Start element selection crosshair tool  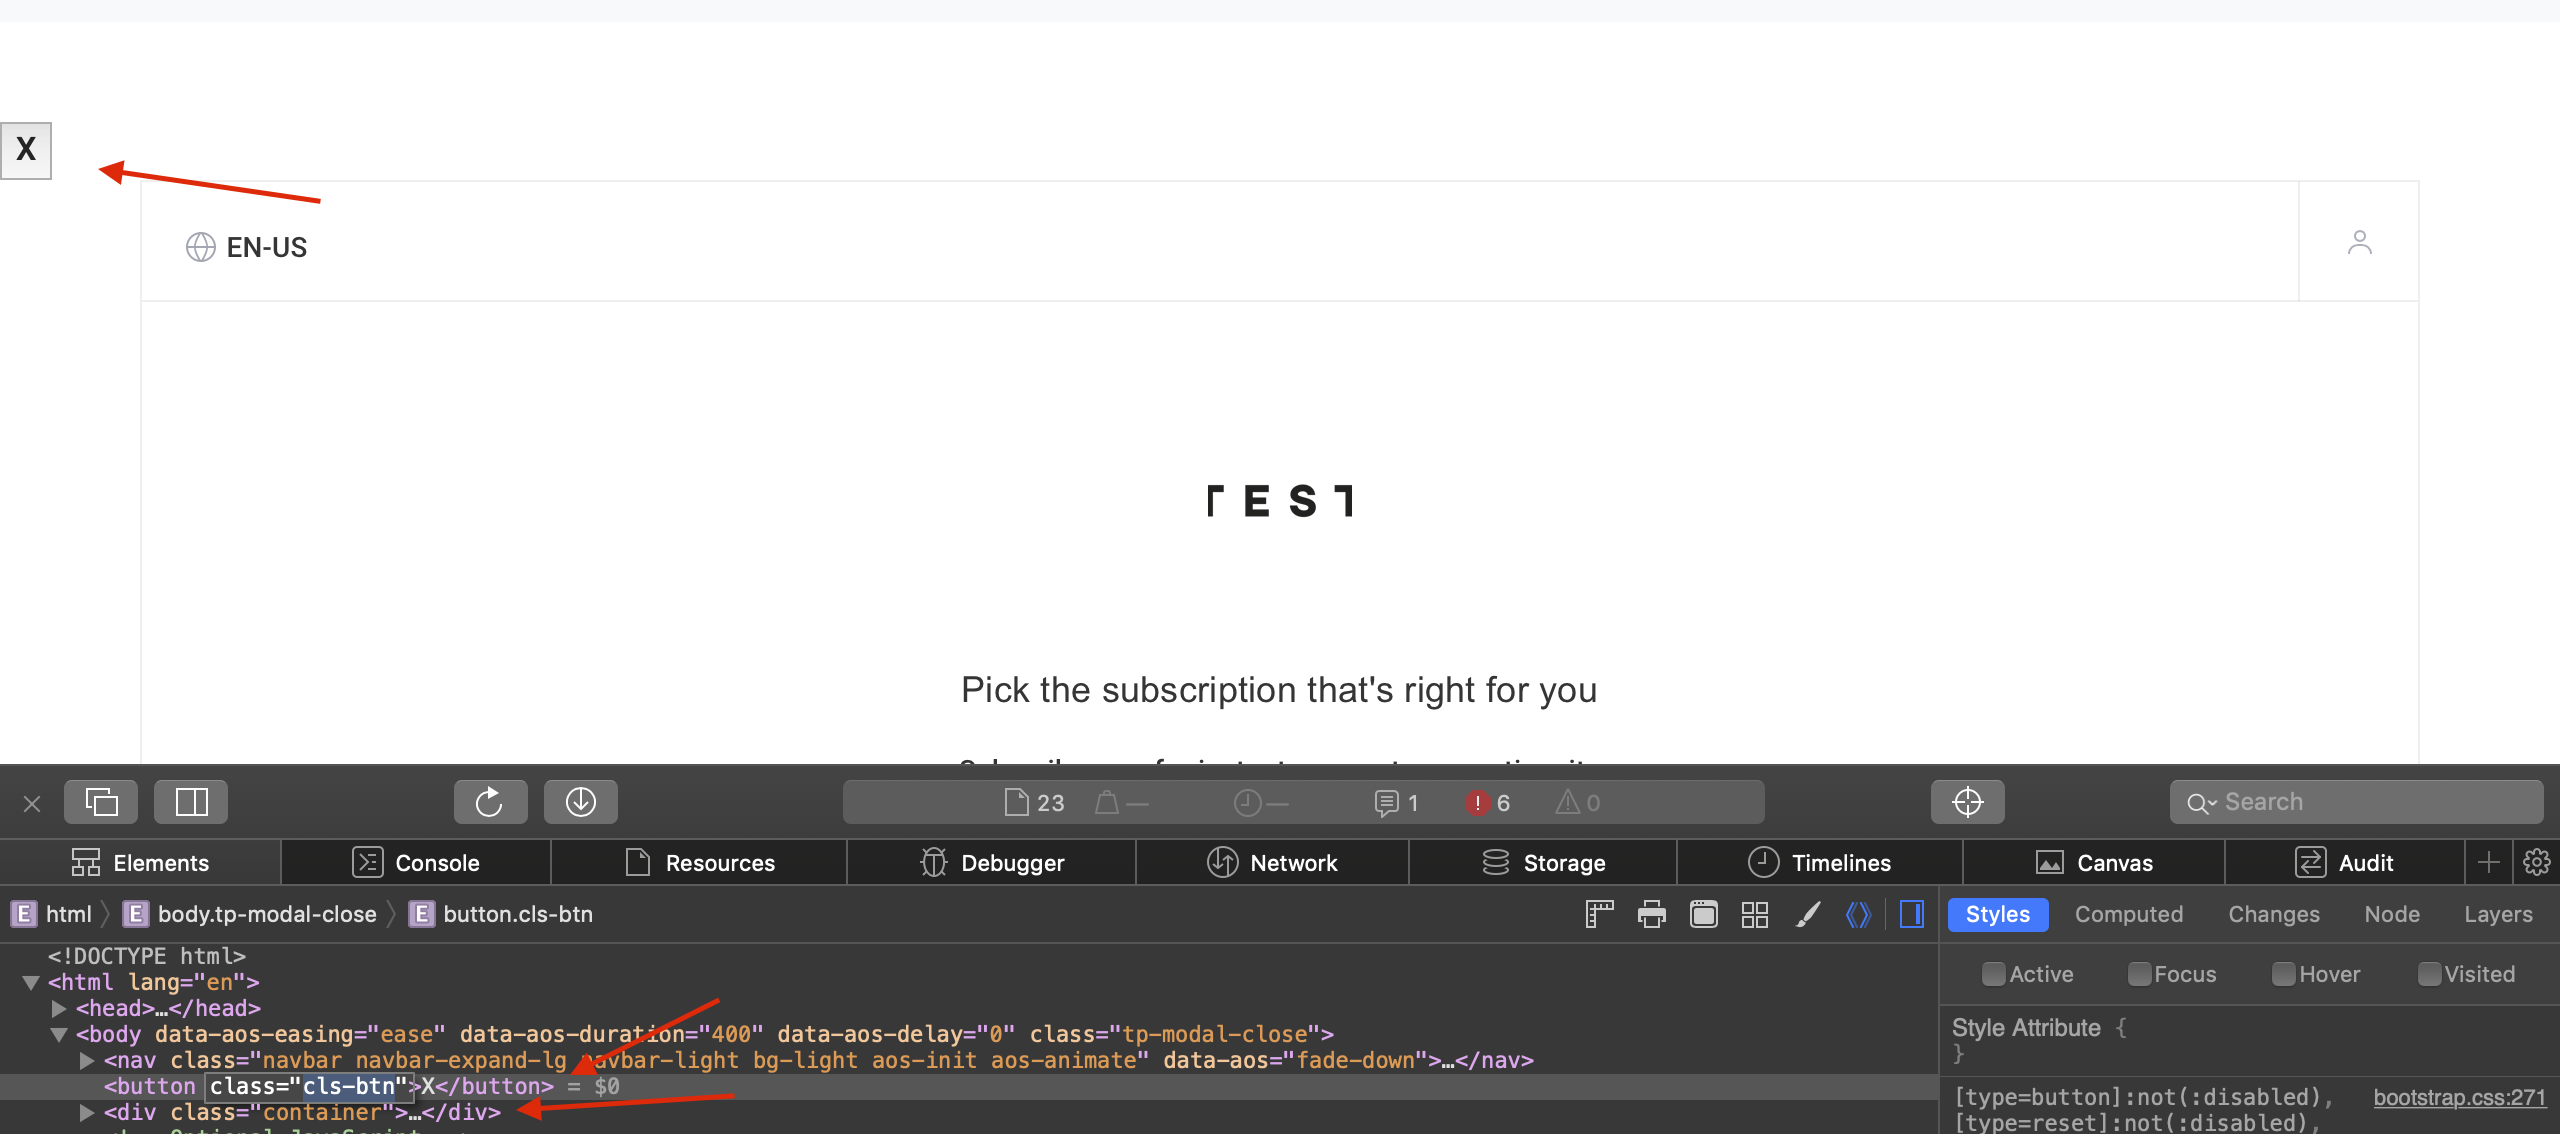pyautogui.click(x=1967, y=802)
